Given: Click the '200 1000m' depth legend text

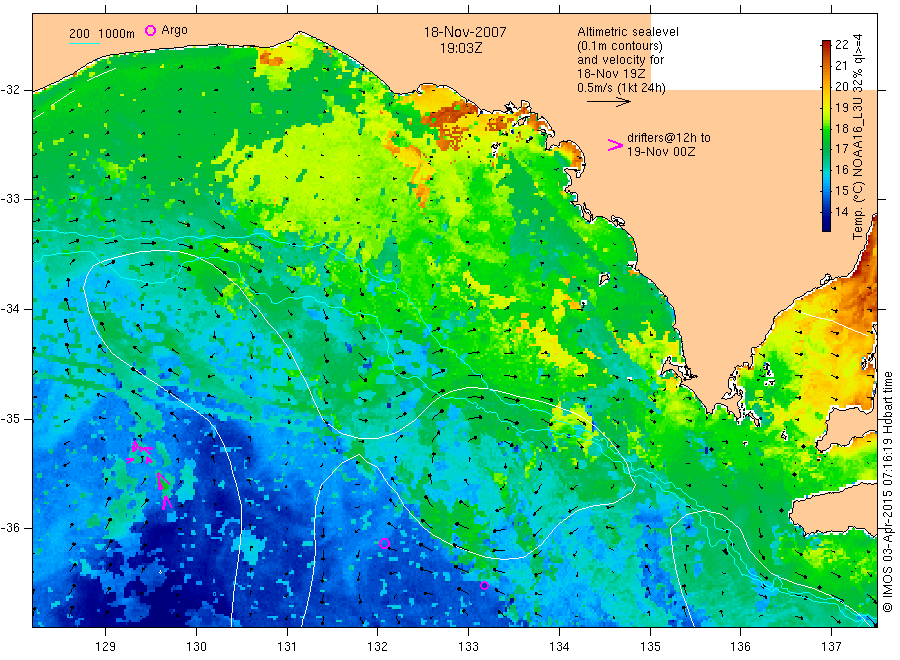Looking at the screenshot, I should 102,34.
